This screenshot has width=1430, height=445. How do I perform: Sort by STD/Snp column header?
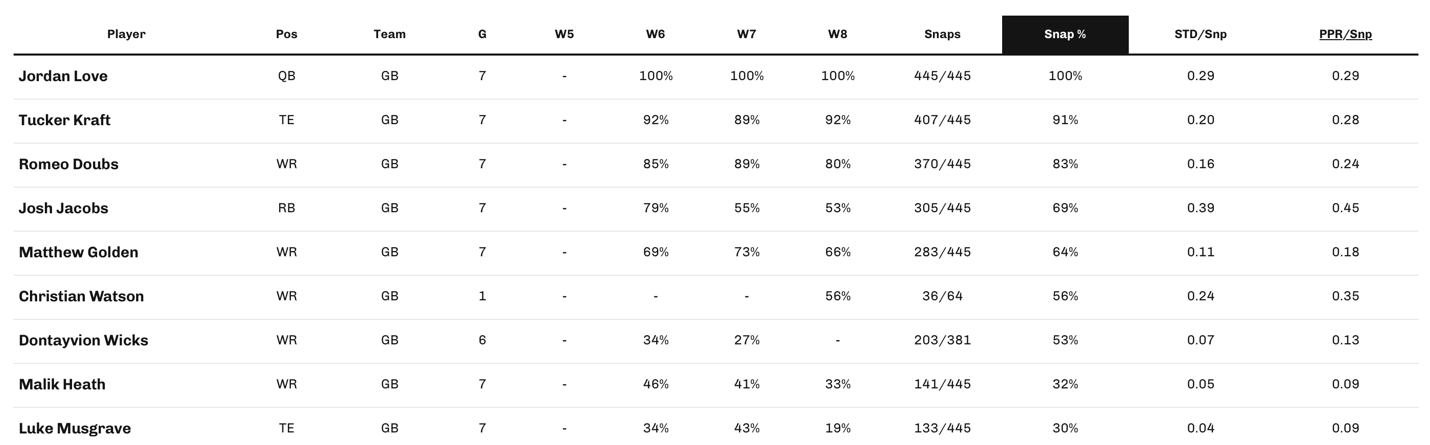1200,34
